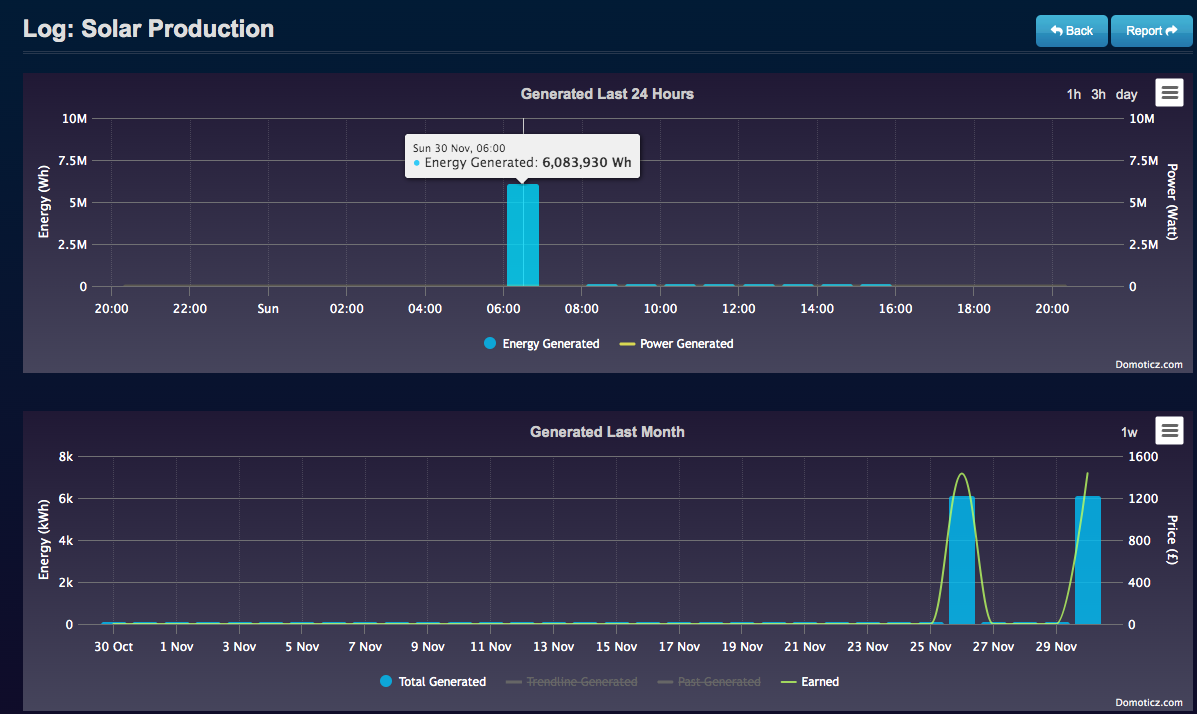Image resolution: width=1197 pixels, height=714 pixels.
Task: Click the back arrow icon in the Back button
Action: tap(1055, 31)
